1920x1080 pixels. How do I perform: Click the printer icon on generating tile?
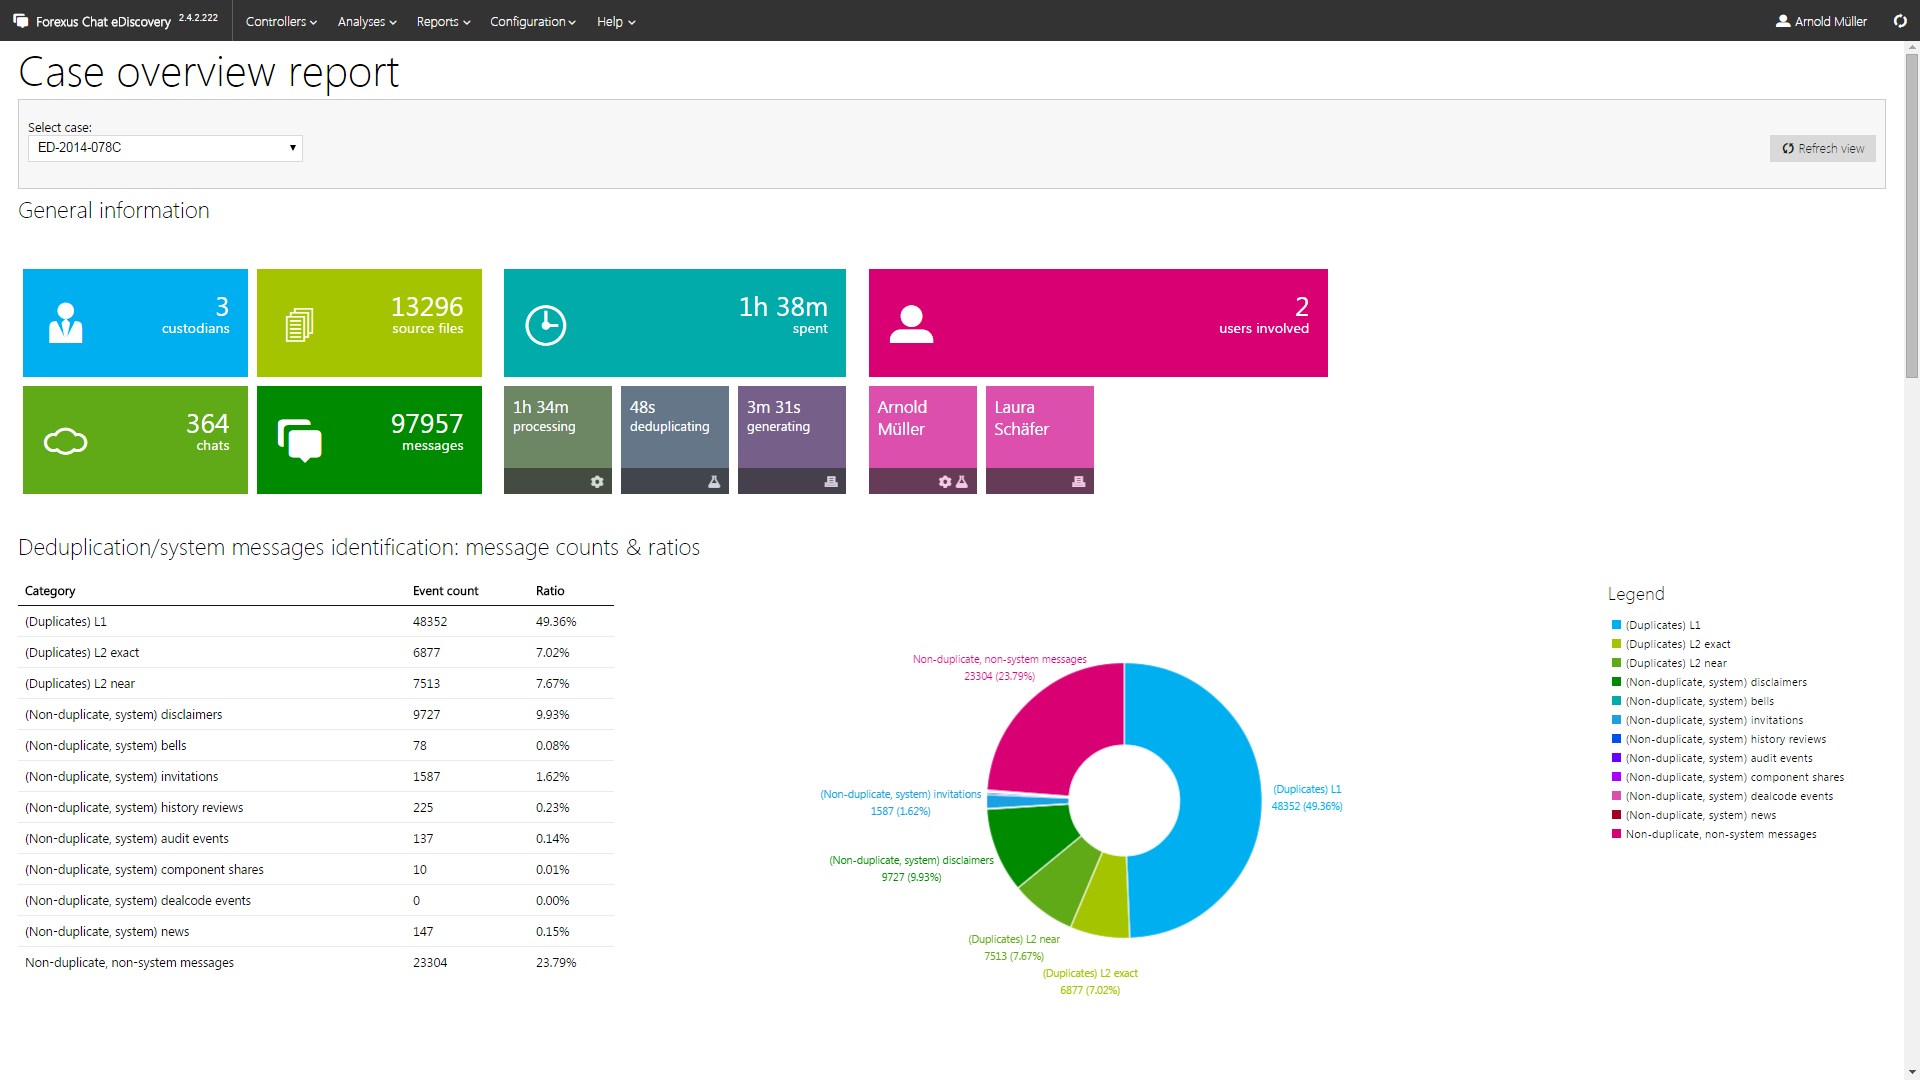point(831,482)
